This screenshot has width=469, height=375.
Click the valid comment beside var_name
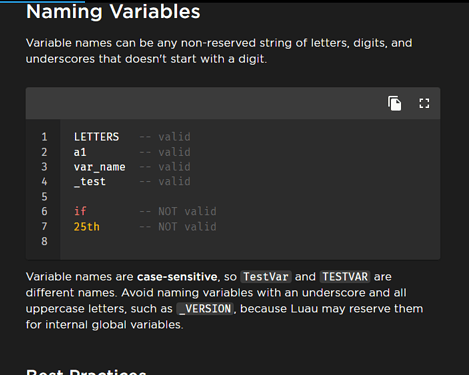165,167
